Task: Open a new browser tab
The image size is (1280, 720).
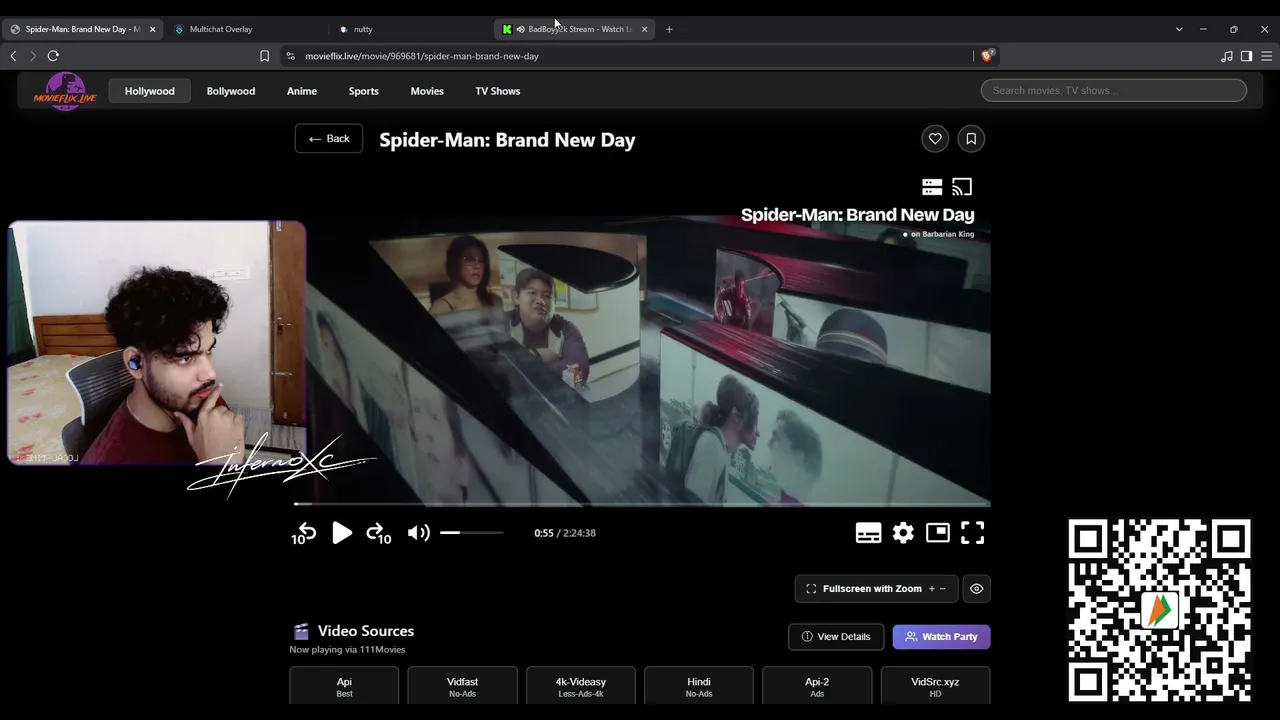Action: point(669,29)
